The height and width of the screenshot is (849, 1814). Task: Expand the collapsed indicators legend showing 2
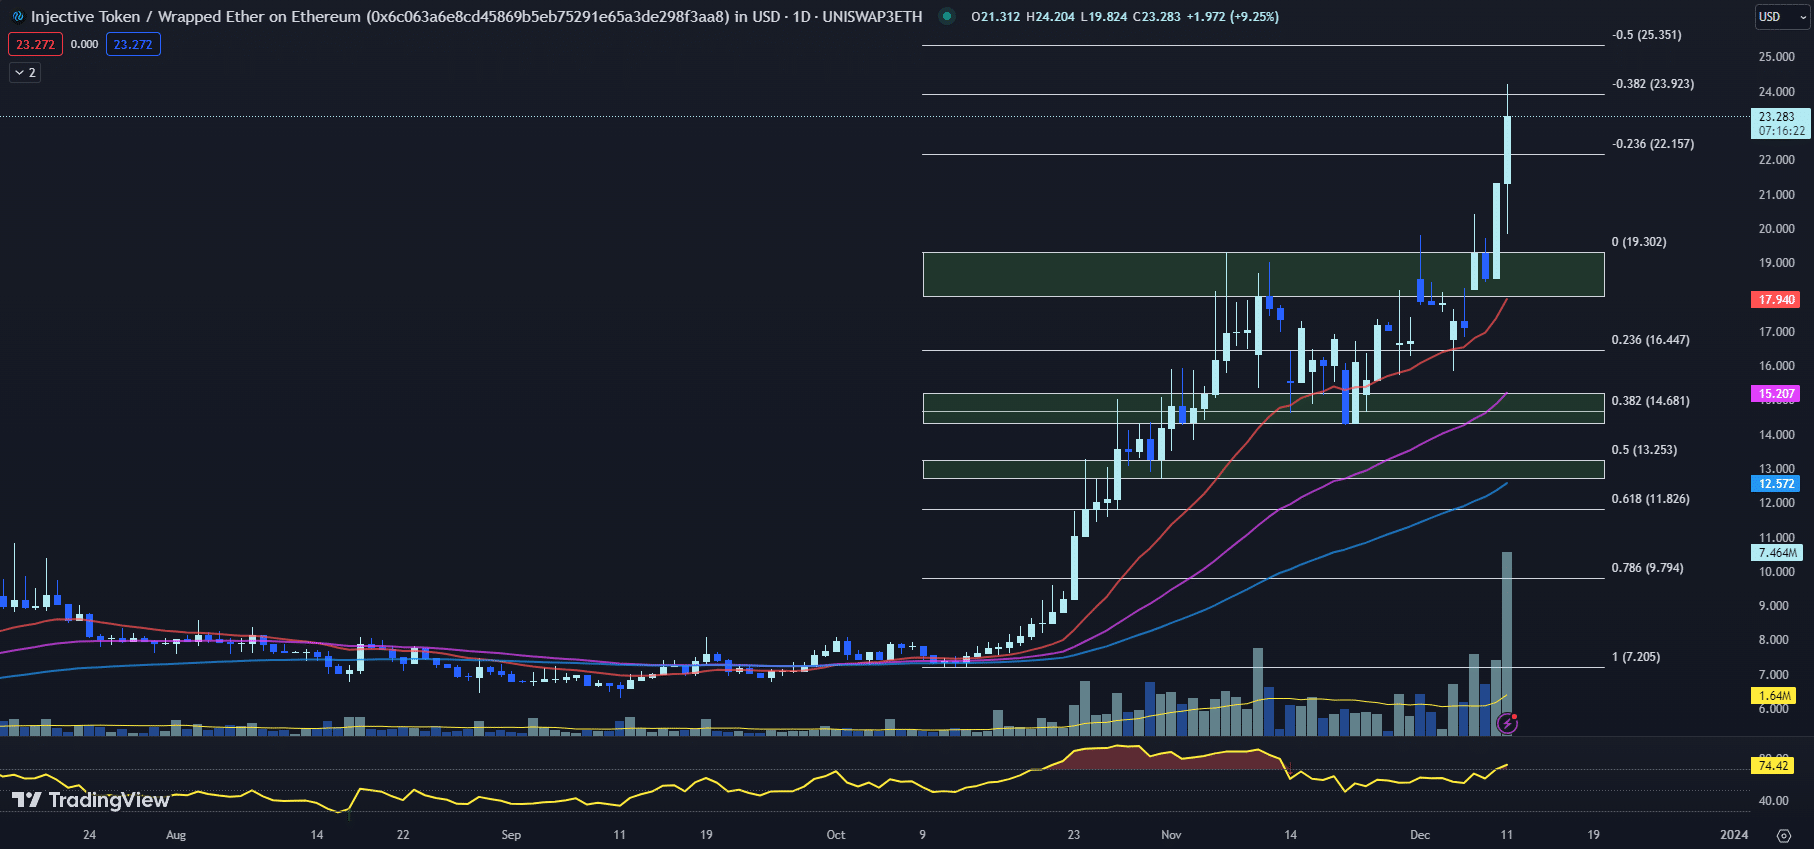[x=25, y=72]
